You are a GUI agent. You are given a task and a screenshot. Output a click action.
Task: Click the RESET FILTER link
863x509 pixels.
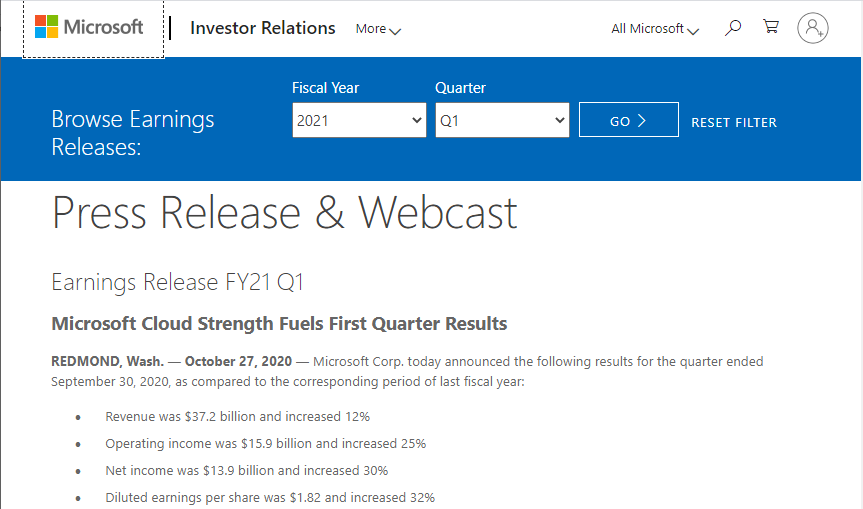click(x=734, y=122)
